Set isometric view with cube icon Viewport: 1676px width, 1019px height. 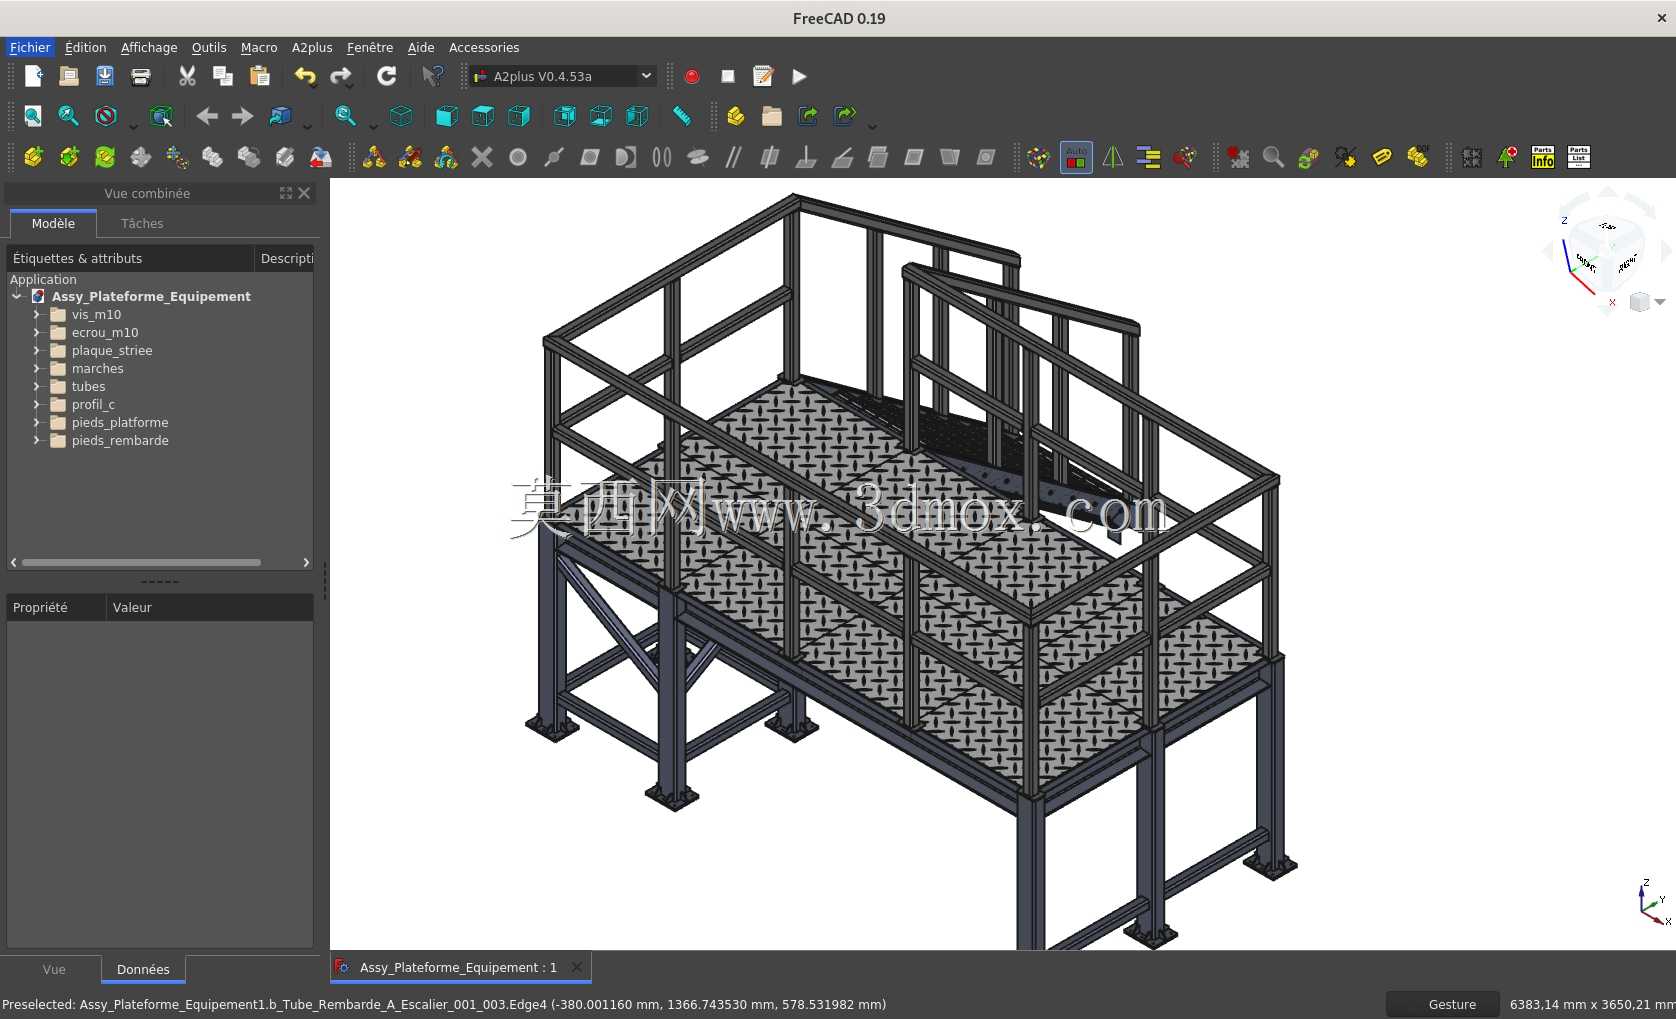point(401,116)
